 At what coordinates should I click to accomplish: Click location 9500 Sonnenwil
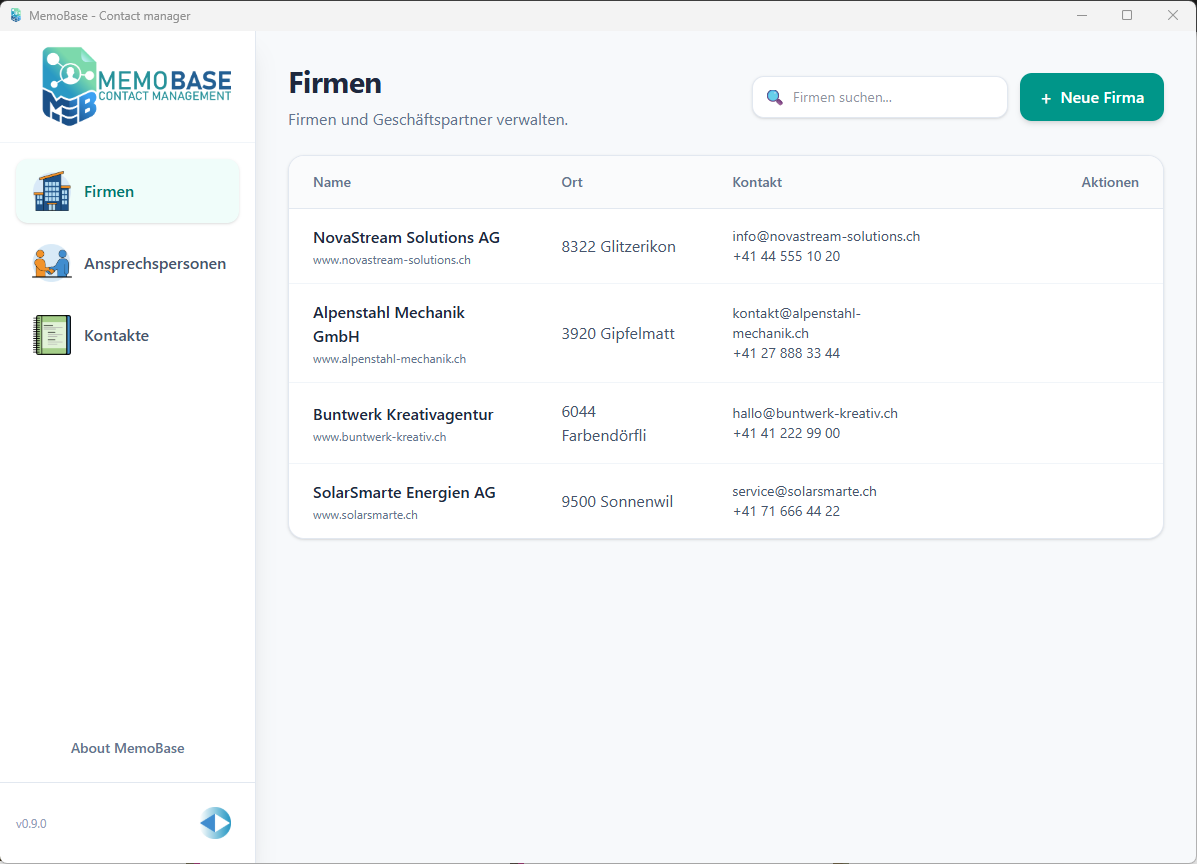[x=617, y=501]
